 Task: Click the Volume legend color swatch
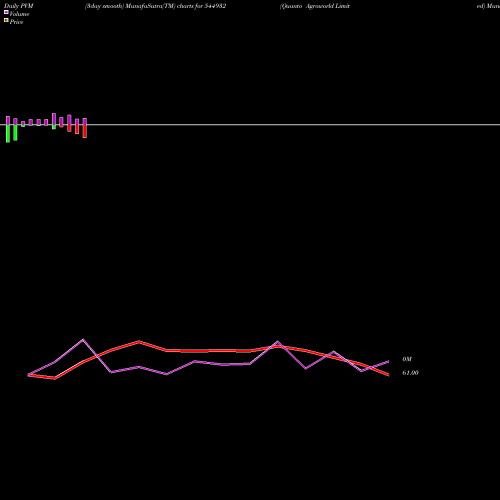coord(6,12)
